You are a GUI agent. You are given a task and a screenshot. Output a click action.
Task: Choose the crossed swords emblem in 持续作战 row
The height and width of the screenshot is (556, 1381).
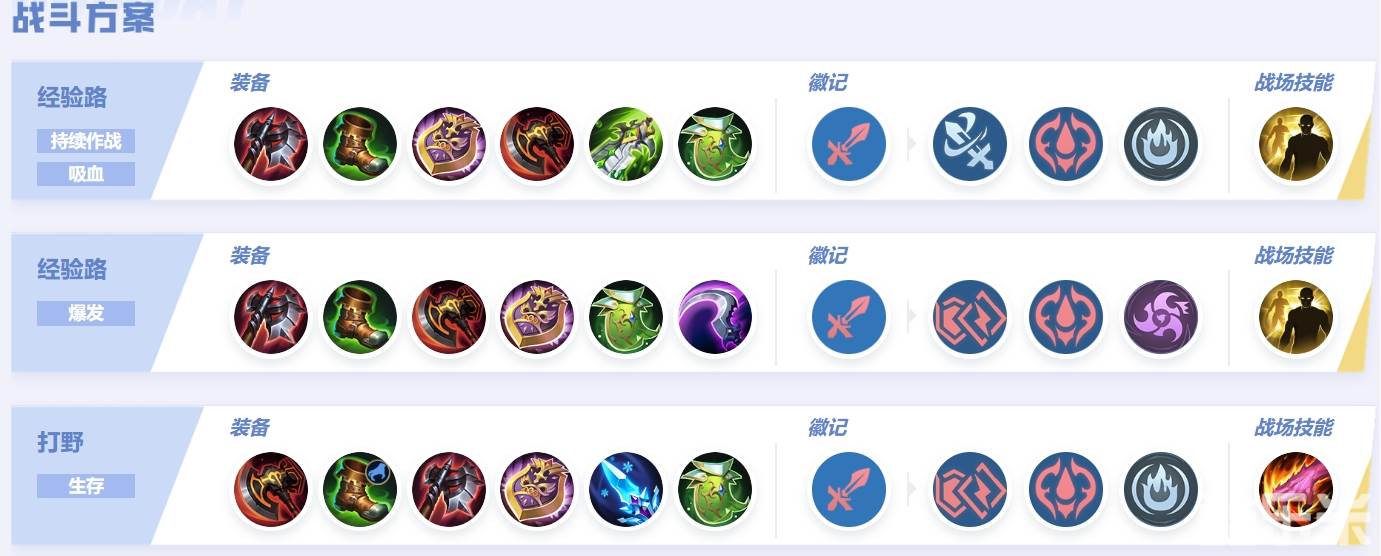tap(969, 145)
